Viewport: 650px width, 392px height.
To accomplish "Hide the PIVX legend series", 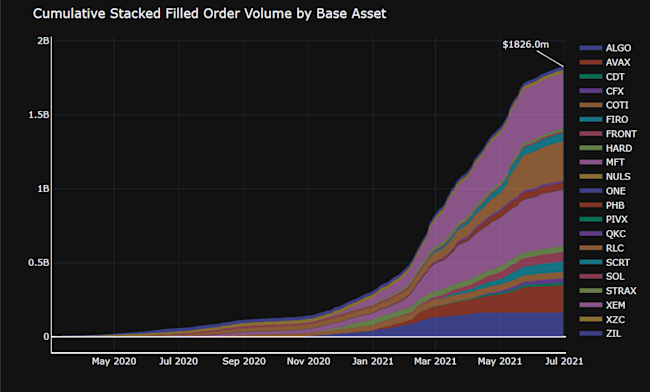I will click(604, 220).
